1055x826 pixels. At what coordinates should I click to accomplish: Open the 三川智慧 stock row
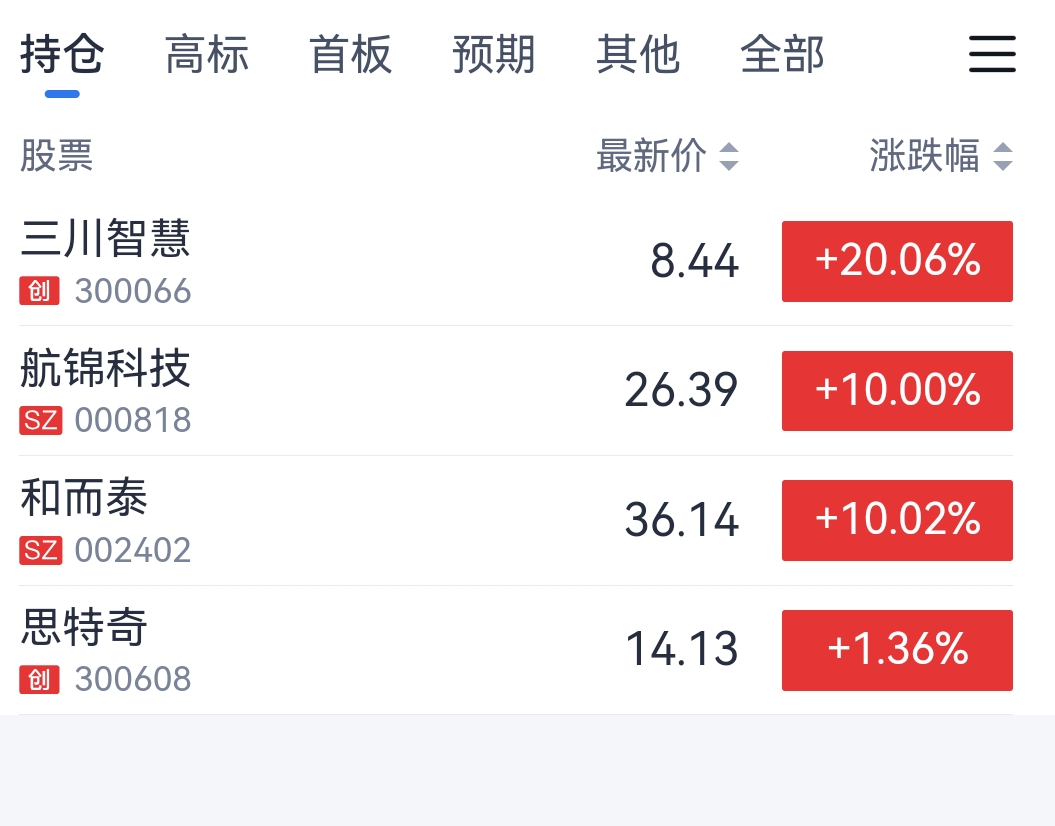(x=516, y=262)
